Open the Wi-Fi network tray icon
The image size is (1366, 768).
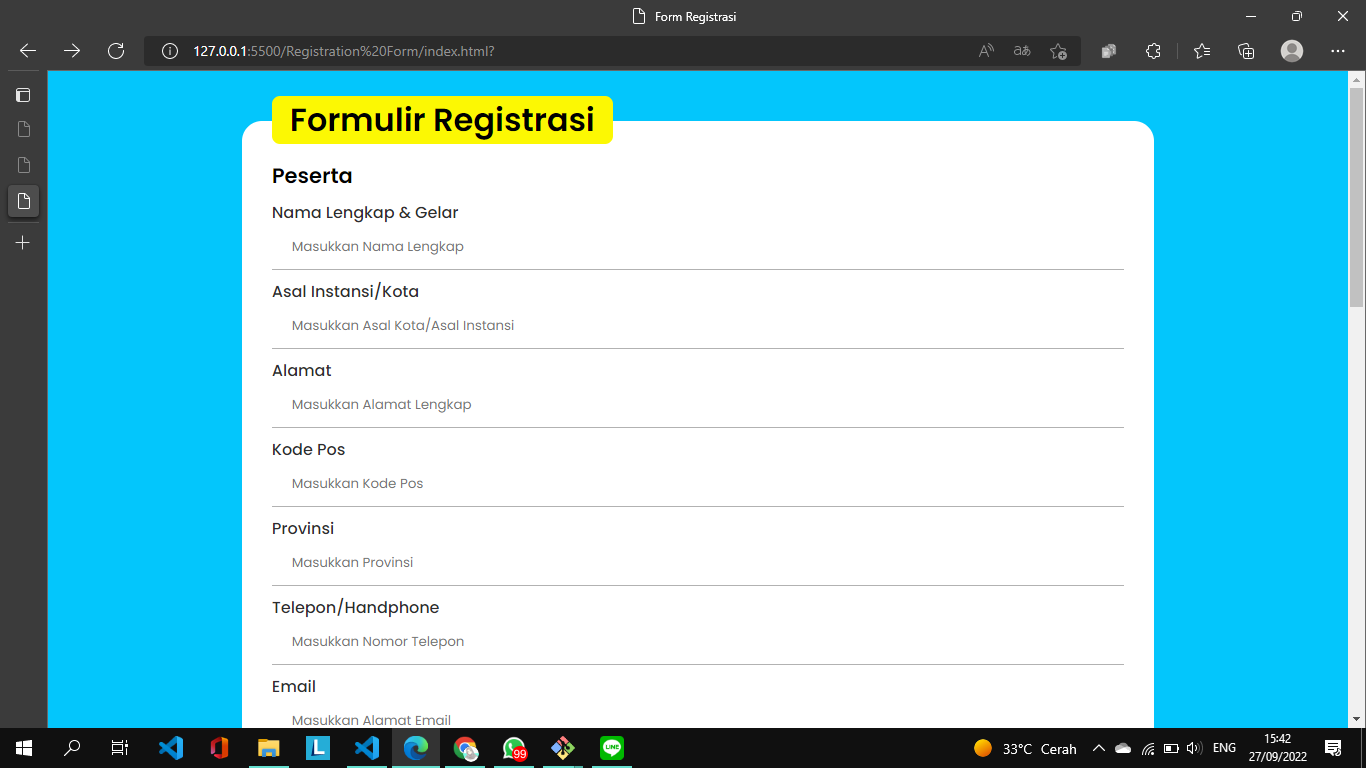coord(1148,748)
